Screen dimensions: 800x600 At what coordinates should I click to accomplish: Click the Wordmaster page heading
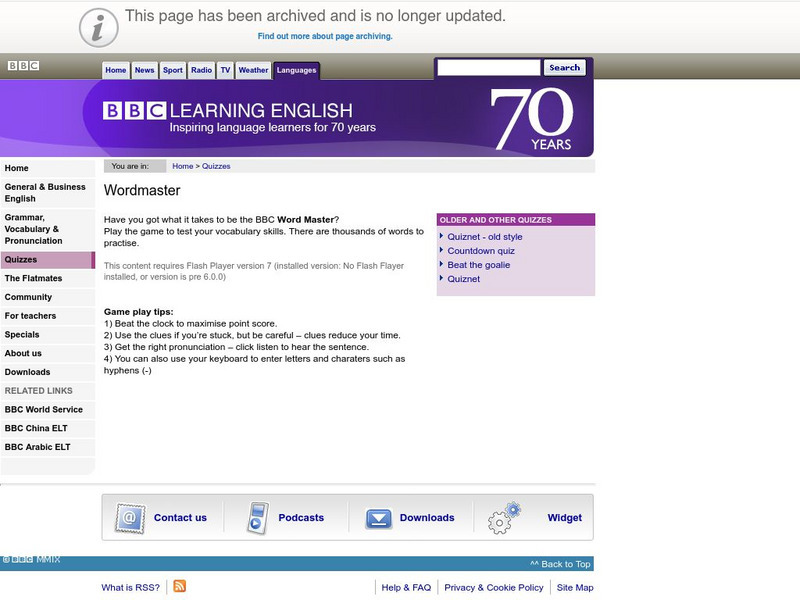click(142, 190)
